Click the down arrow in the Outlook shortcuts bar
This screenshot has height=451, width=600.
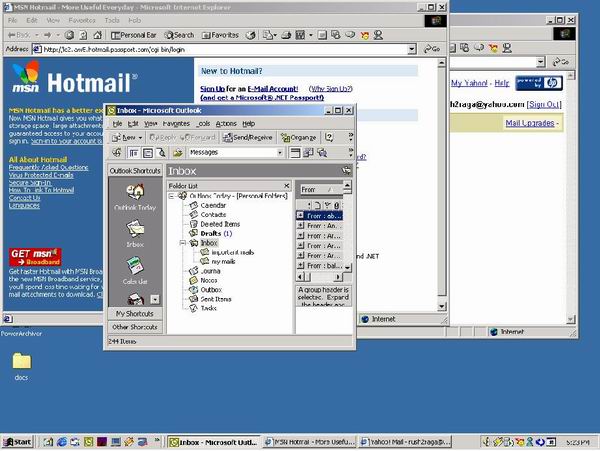(155, 299)
